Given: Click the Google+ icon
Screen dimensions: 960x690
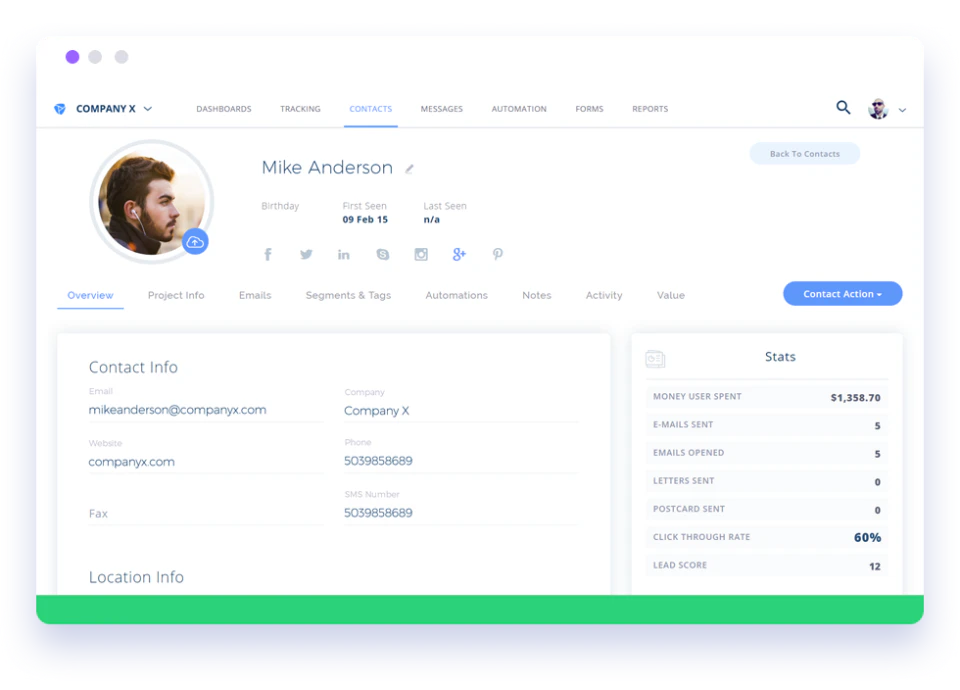Looking at the screenshot, I should point(459,254).
